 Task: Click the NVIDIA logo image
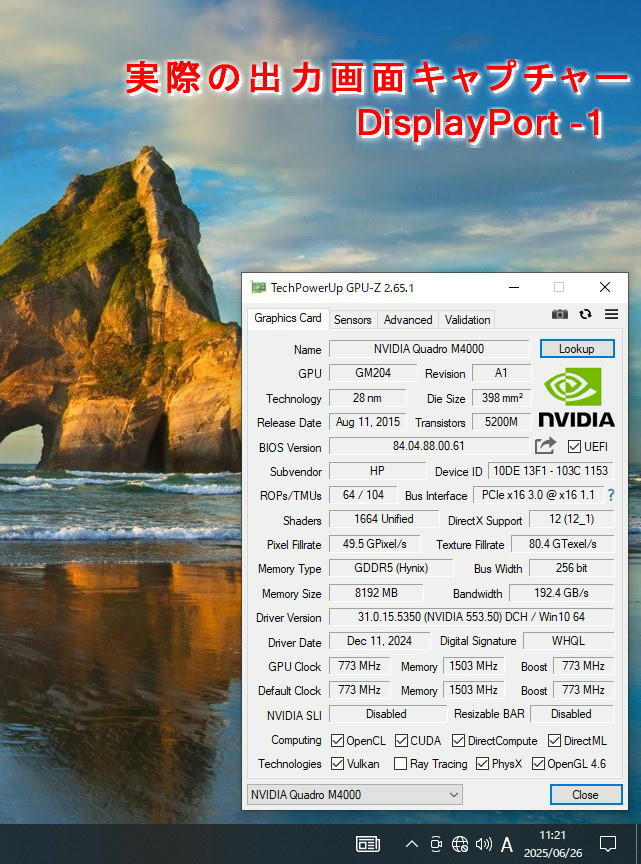coord(576,398)
